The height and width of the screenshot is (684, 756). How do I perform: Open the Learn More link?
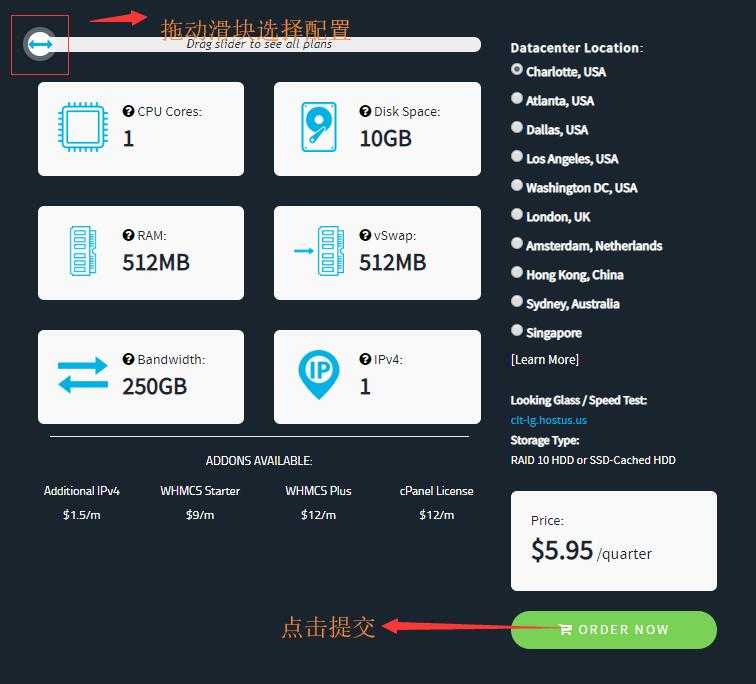click(545, 360)
